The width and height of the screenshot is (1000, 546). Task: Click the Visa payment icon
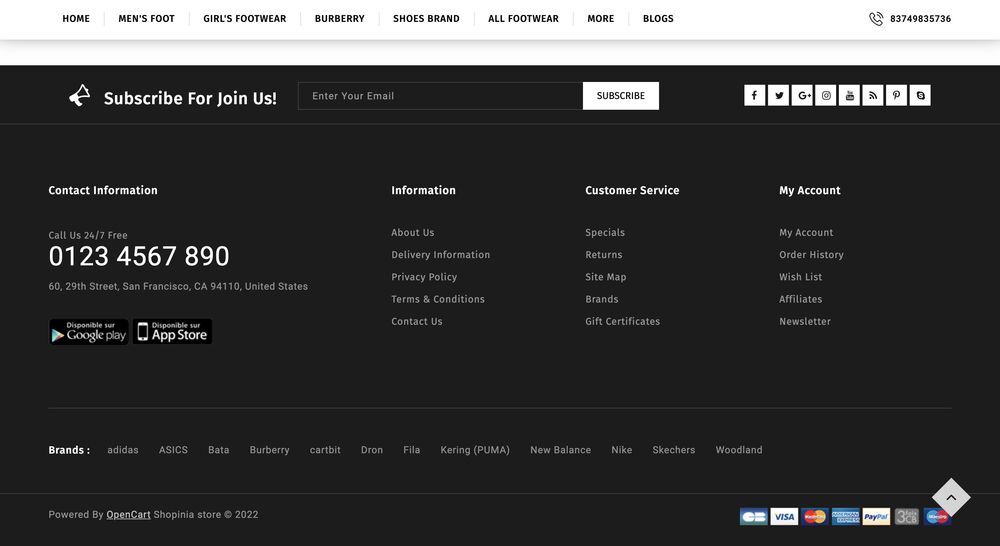coord(784,517)
